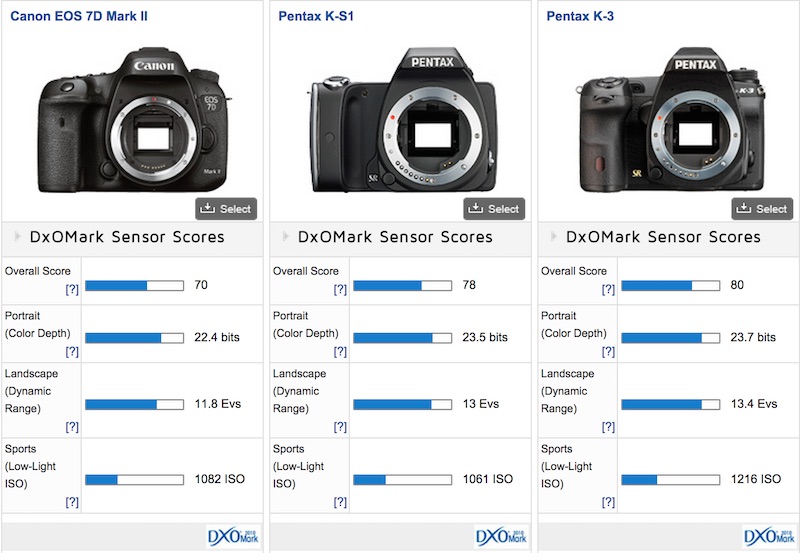
Task: Click Pentax K-S1 '1061 ISO' value
Action: click(488, 479)
